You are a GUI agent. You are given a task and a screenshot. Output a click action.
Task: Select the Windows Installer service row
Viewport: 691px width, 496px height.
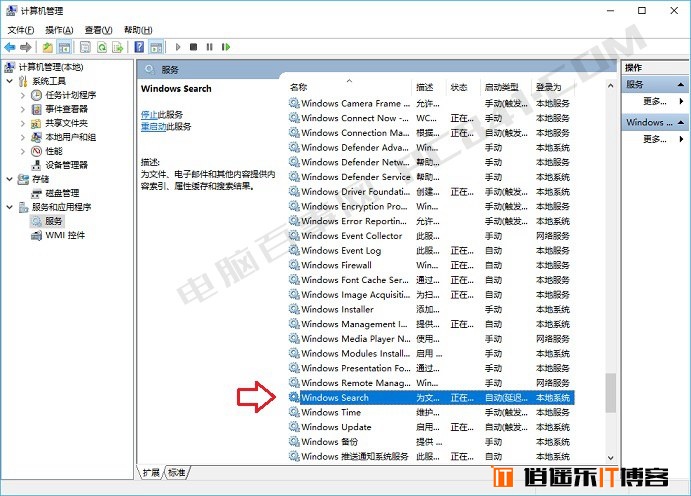pos(431,309)
